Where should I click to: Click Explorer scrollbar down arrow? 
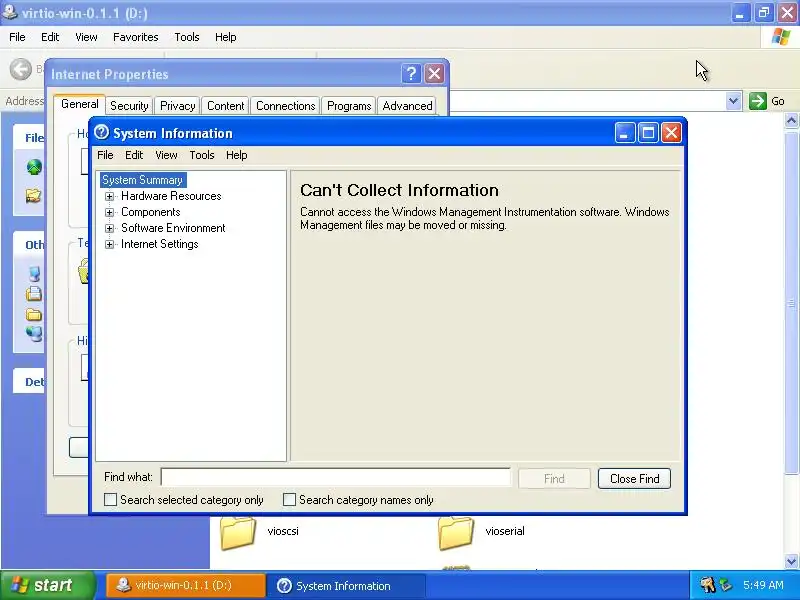point(791,561)
